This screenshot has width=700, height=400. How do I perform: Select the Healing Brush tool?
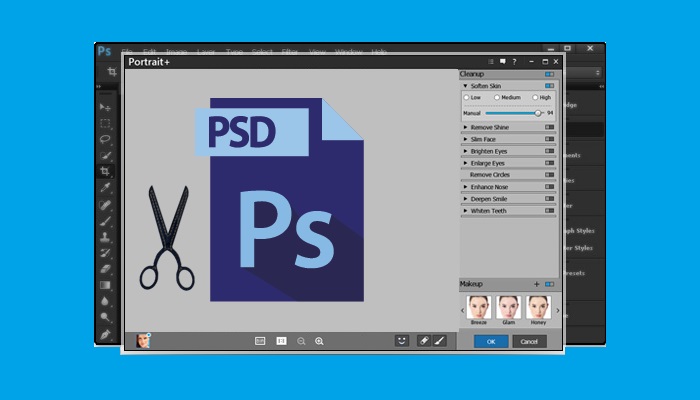pos(105,205)
